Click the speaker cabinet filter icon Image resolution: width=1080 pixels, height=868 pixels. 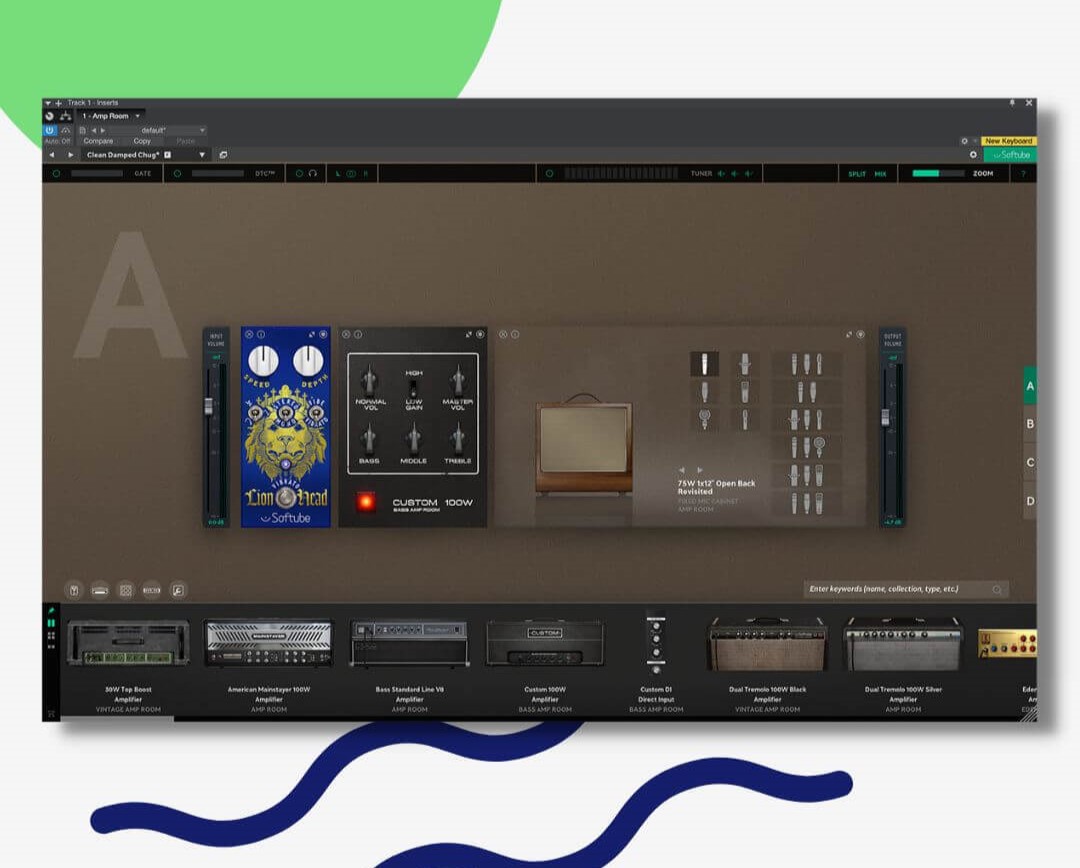click(x=126, y=590)
